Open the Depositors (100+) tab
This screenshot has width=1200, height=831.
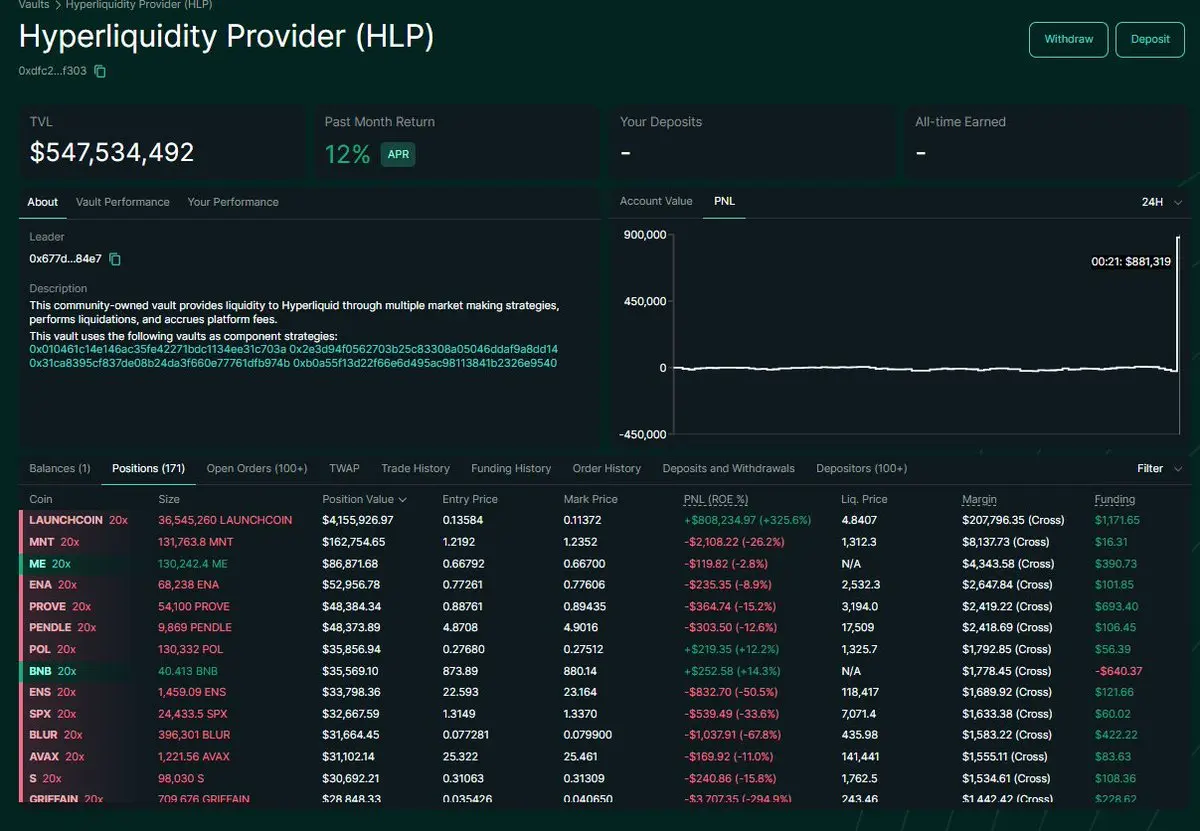[861, 468]
